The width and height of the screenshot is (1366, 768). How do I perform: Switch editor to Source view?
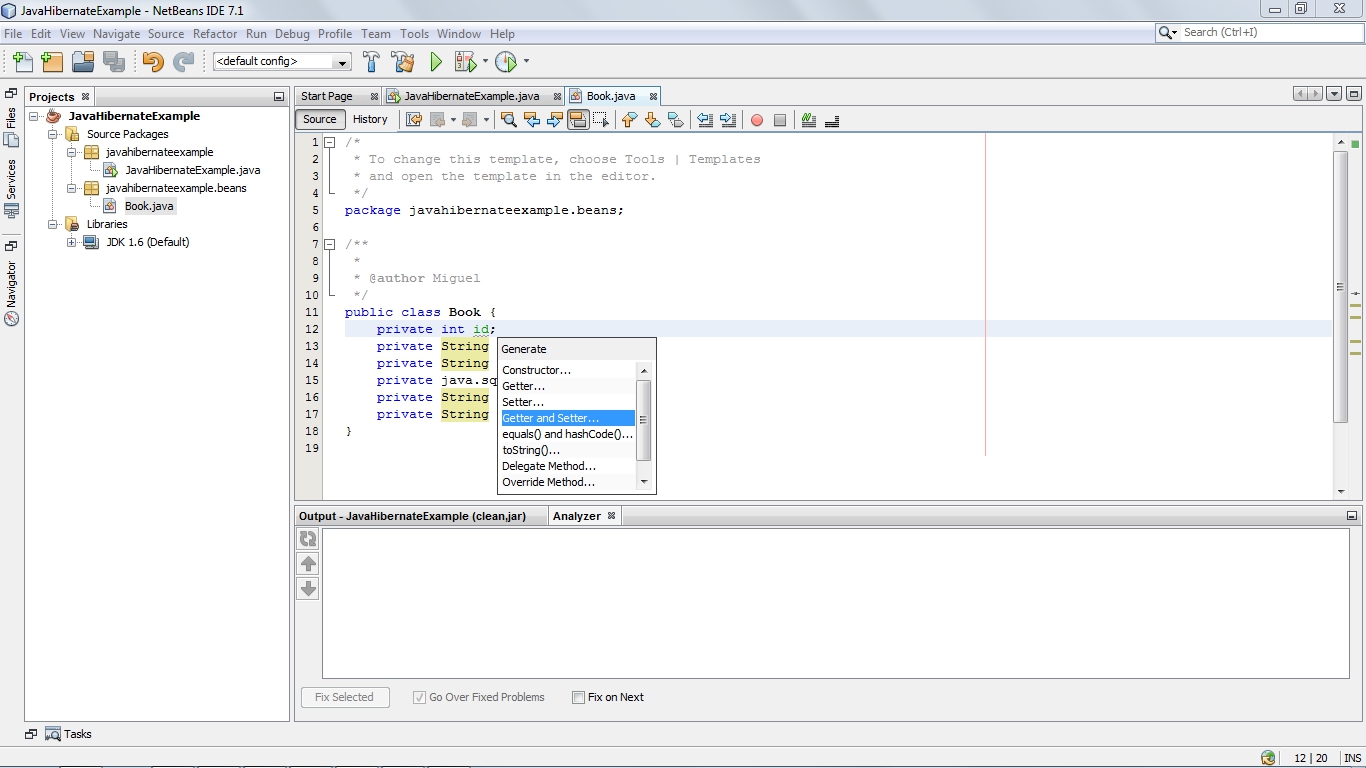click(320, 119)
